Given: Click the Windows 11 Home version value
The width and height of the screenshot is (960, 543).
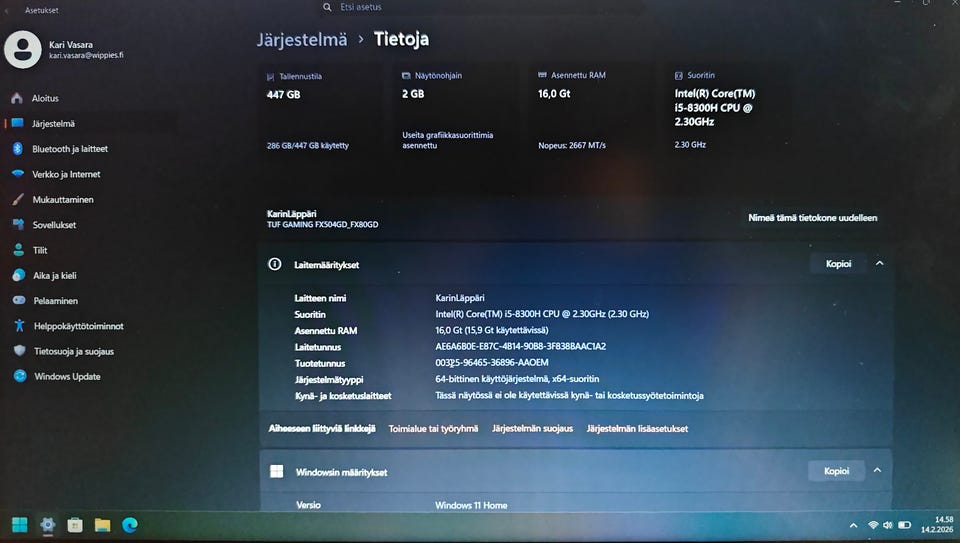Looking at the screenshot, I should coord(471,505).
